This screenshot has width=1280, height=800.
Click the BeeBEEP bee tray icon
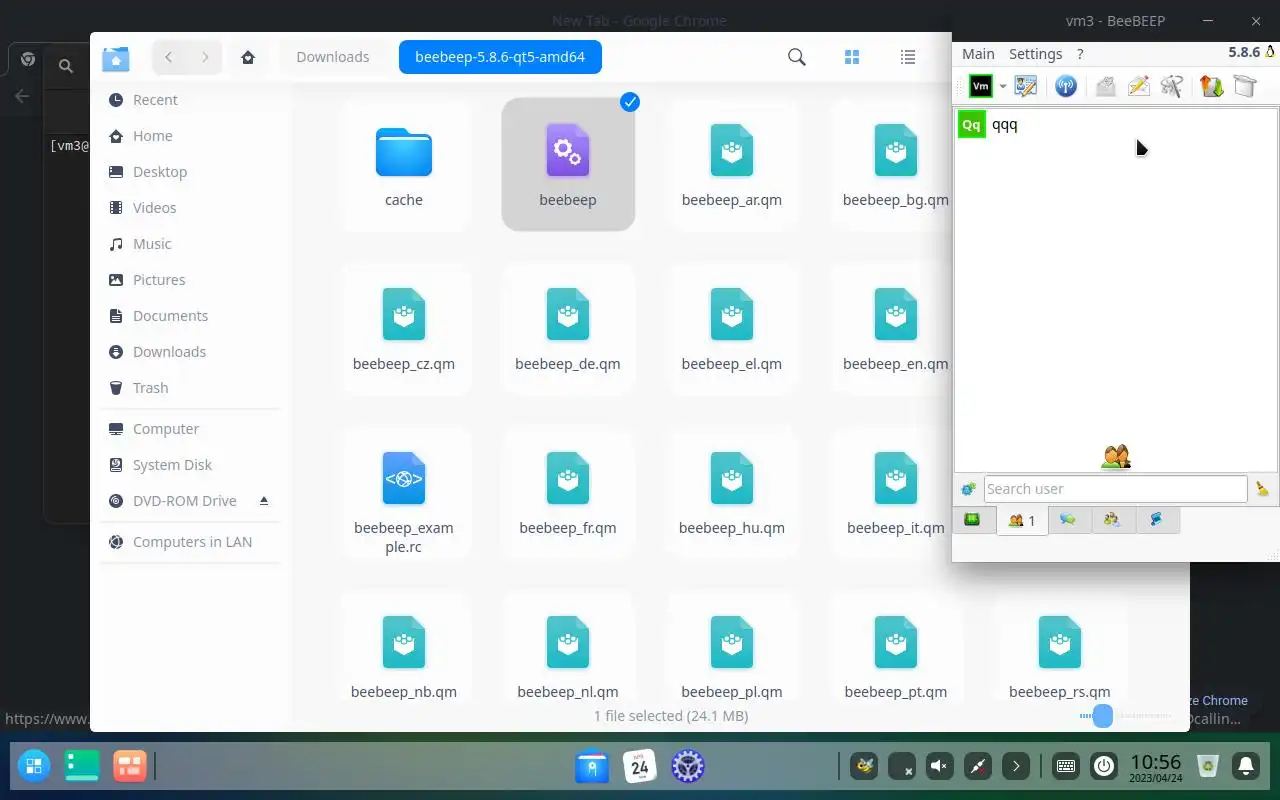[864, 767]
